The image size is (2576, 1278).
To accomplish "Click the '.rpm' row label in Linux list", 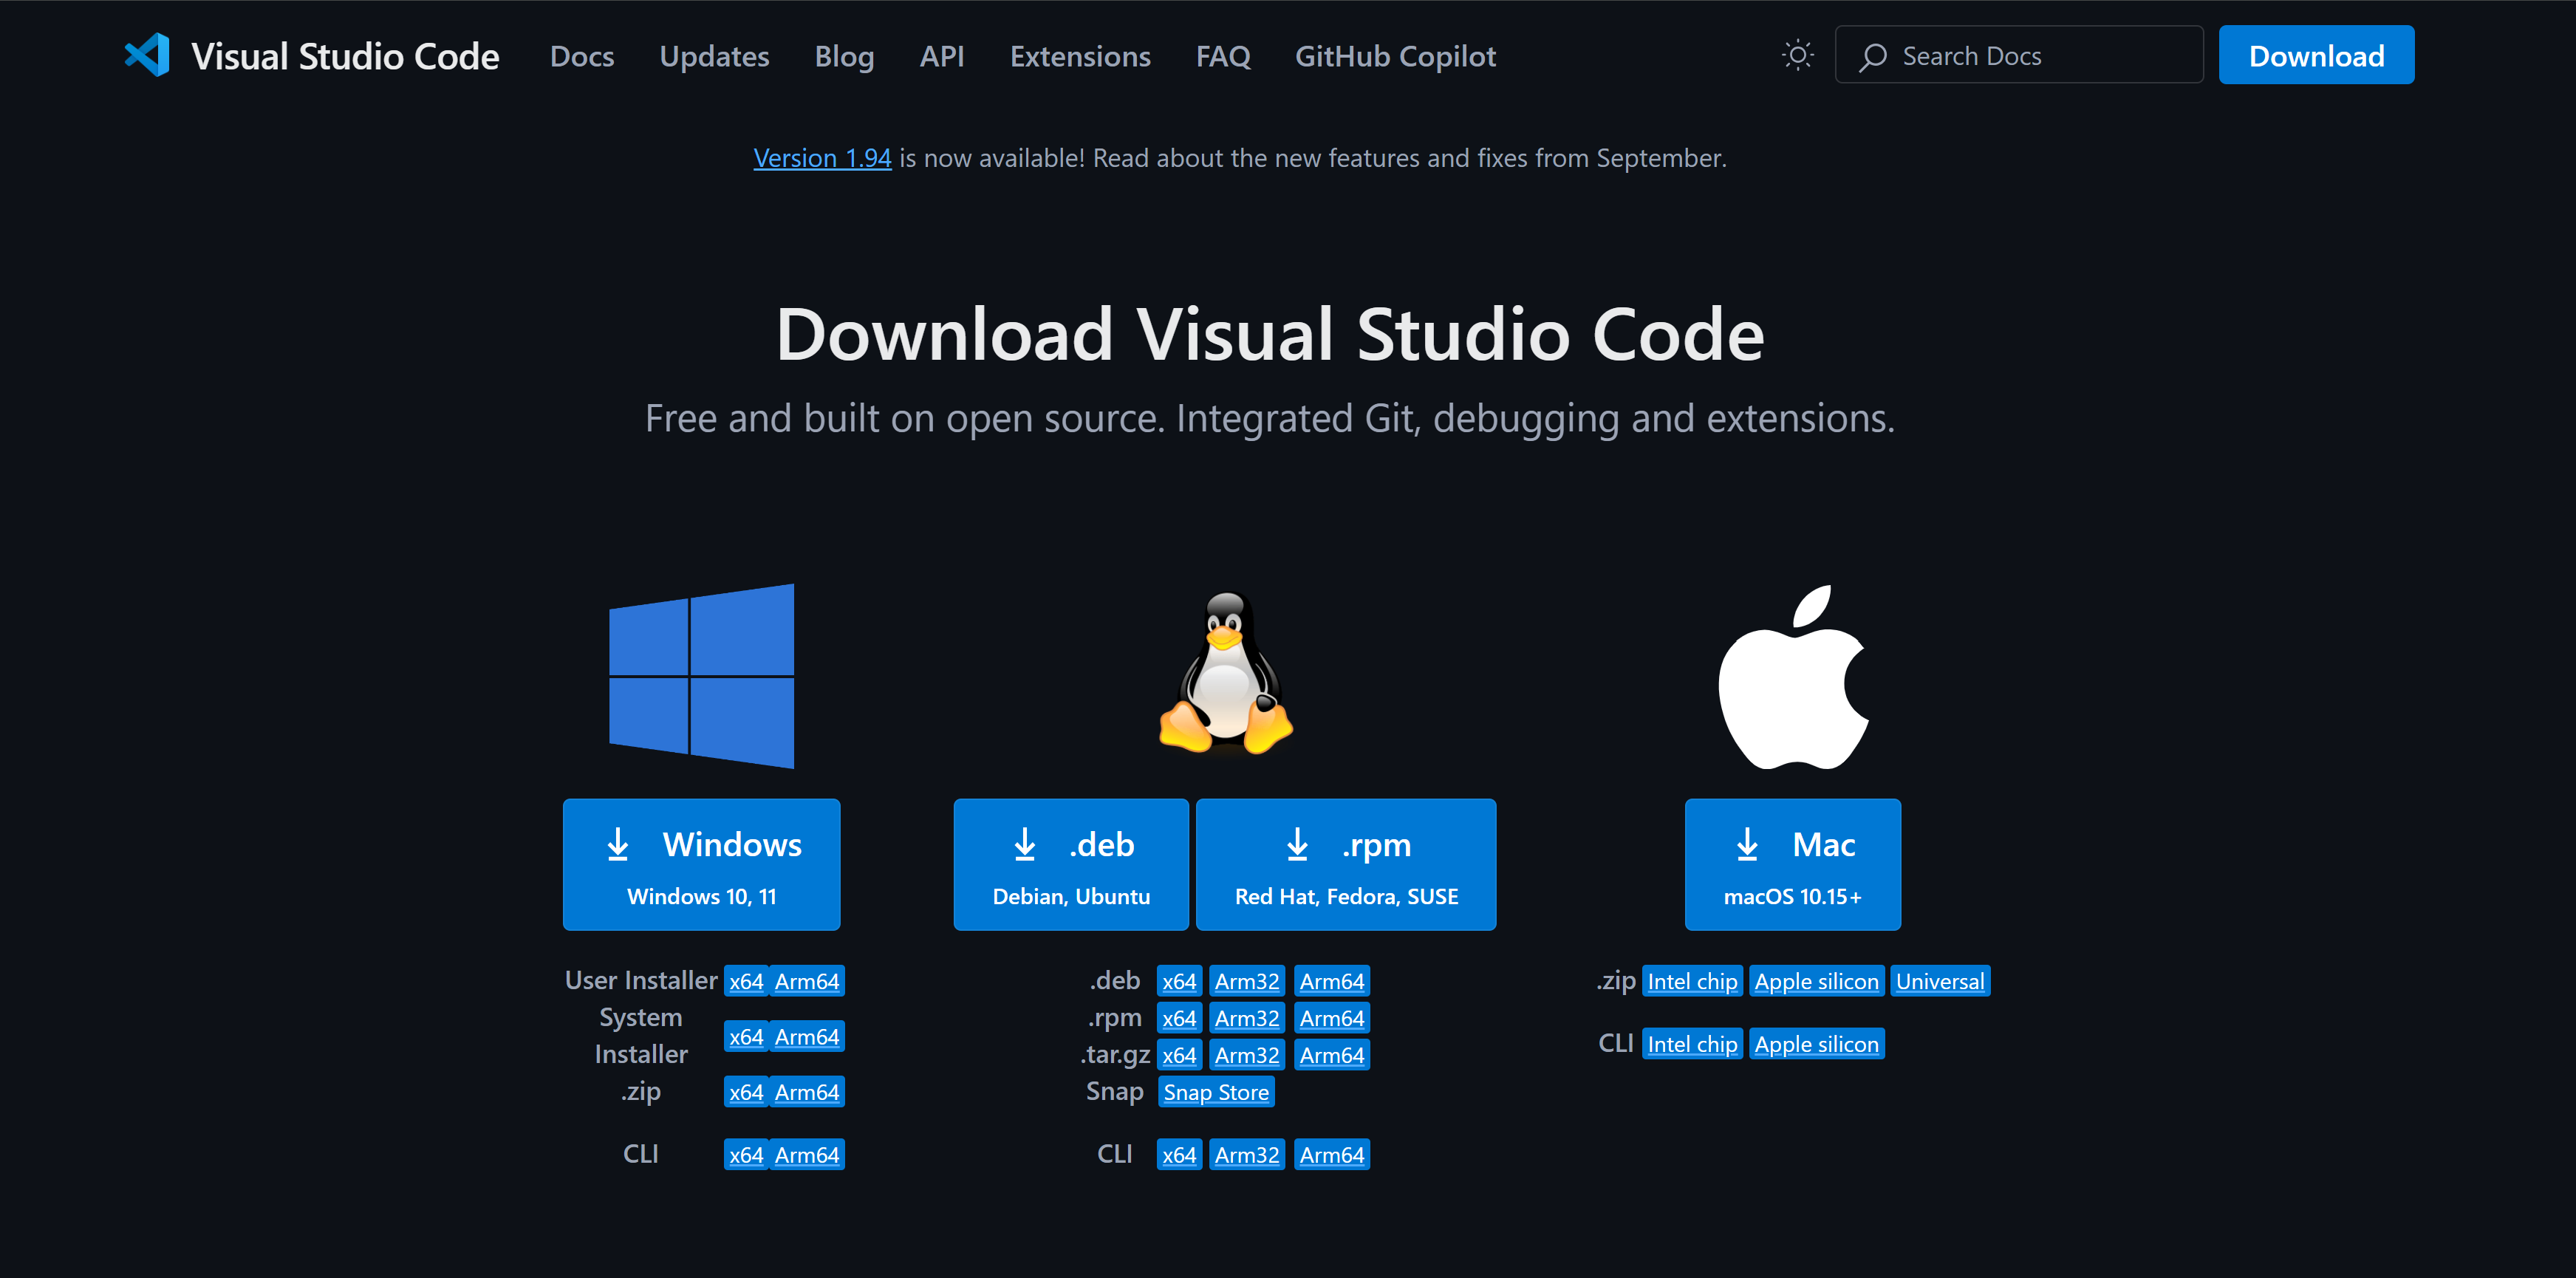I will pyautogui.click(x=1115, y=1017).
